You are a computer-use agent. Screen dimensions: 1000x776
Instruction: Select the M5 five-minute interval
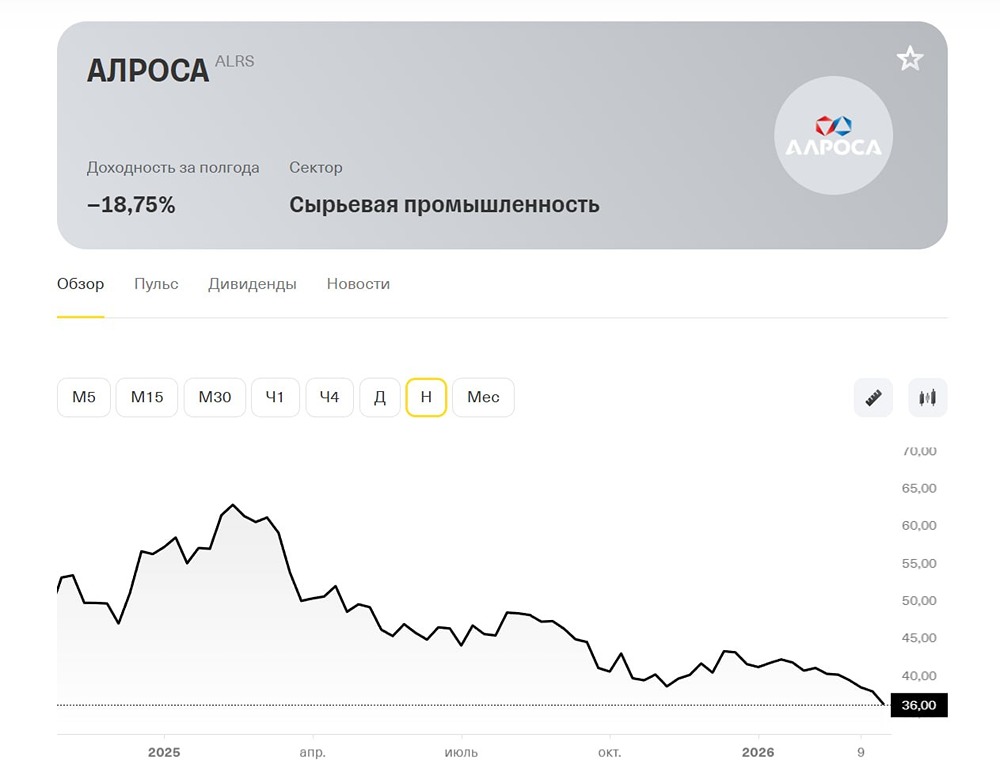83,397
